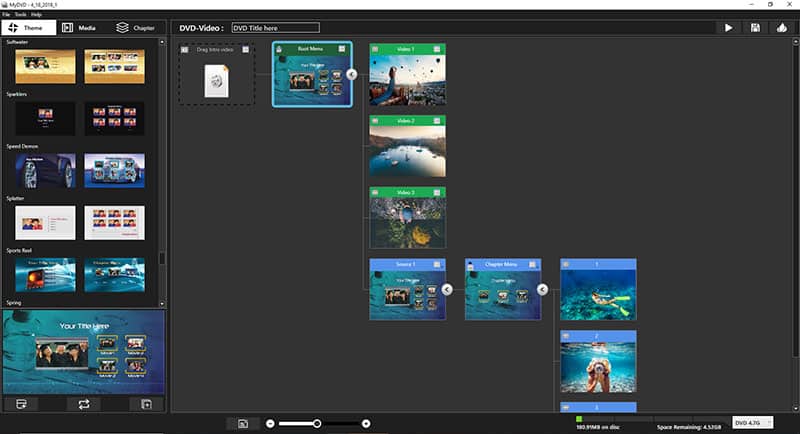Click the fit-to-view icon beside the zoom slider
Screen dimensions: 800x434
click(243, 423)
